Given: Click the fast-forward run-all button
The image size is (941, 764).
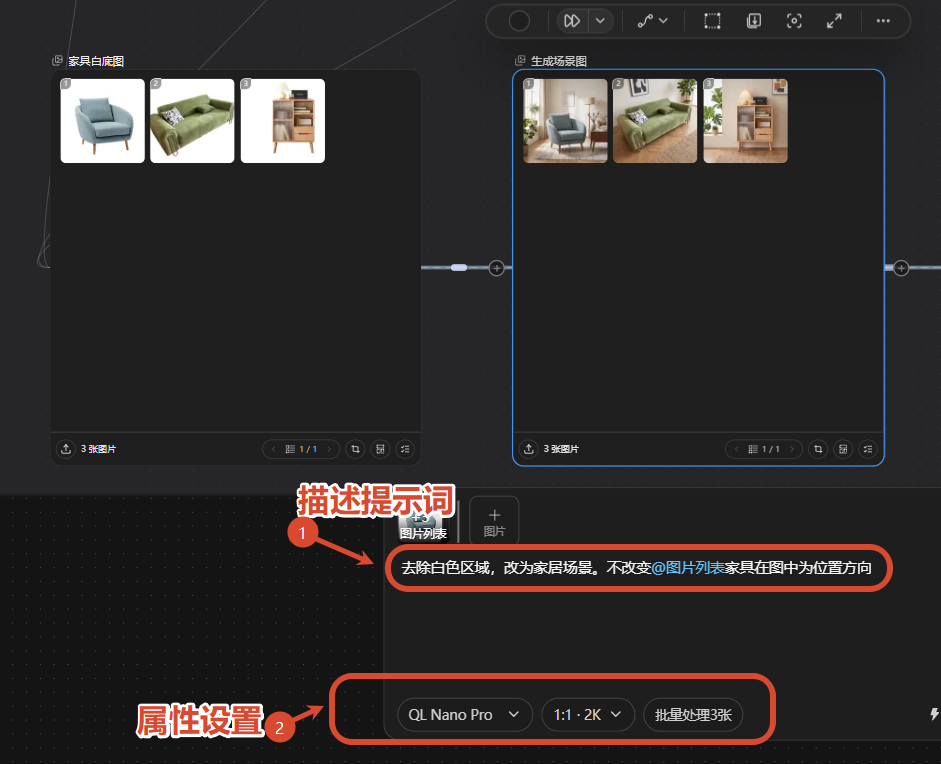Looking at the screenshot, I should click(572, 21).
